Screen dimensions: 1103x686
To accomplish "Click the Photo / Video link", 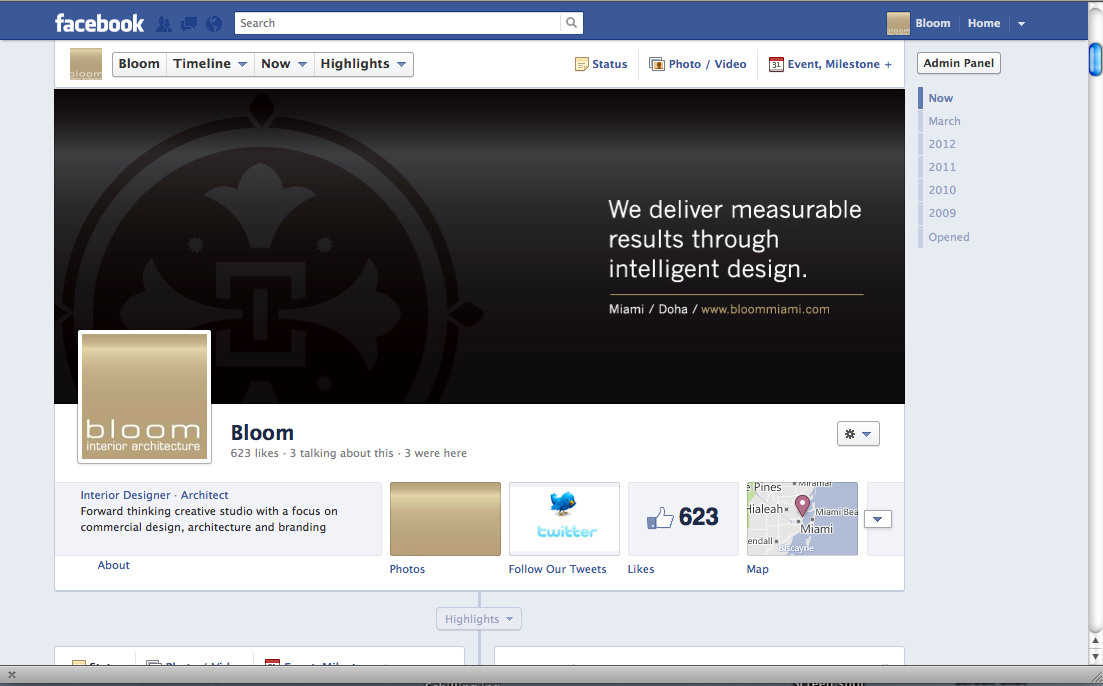I will click(x=707, y=64).
